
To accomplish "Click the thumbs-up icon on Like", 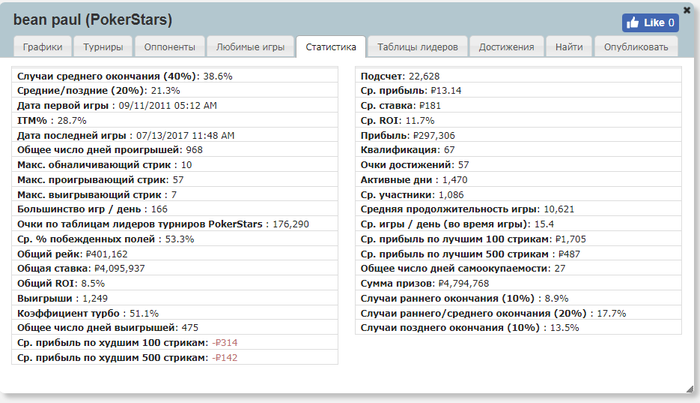I will (632, 23).
